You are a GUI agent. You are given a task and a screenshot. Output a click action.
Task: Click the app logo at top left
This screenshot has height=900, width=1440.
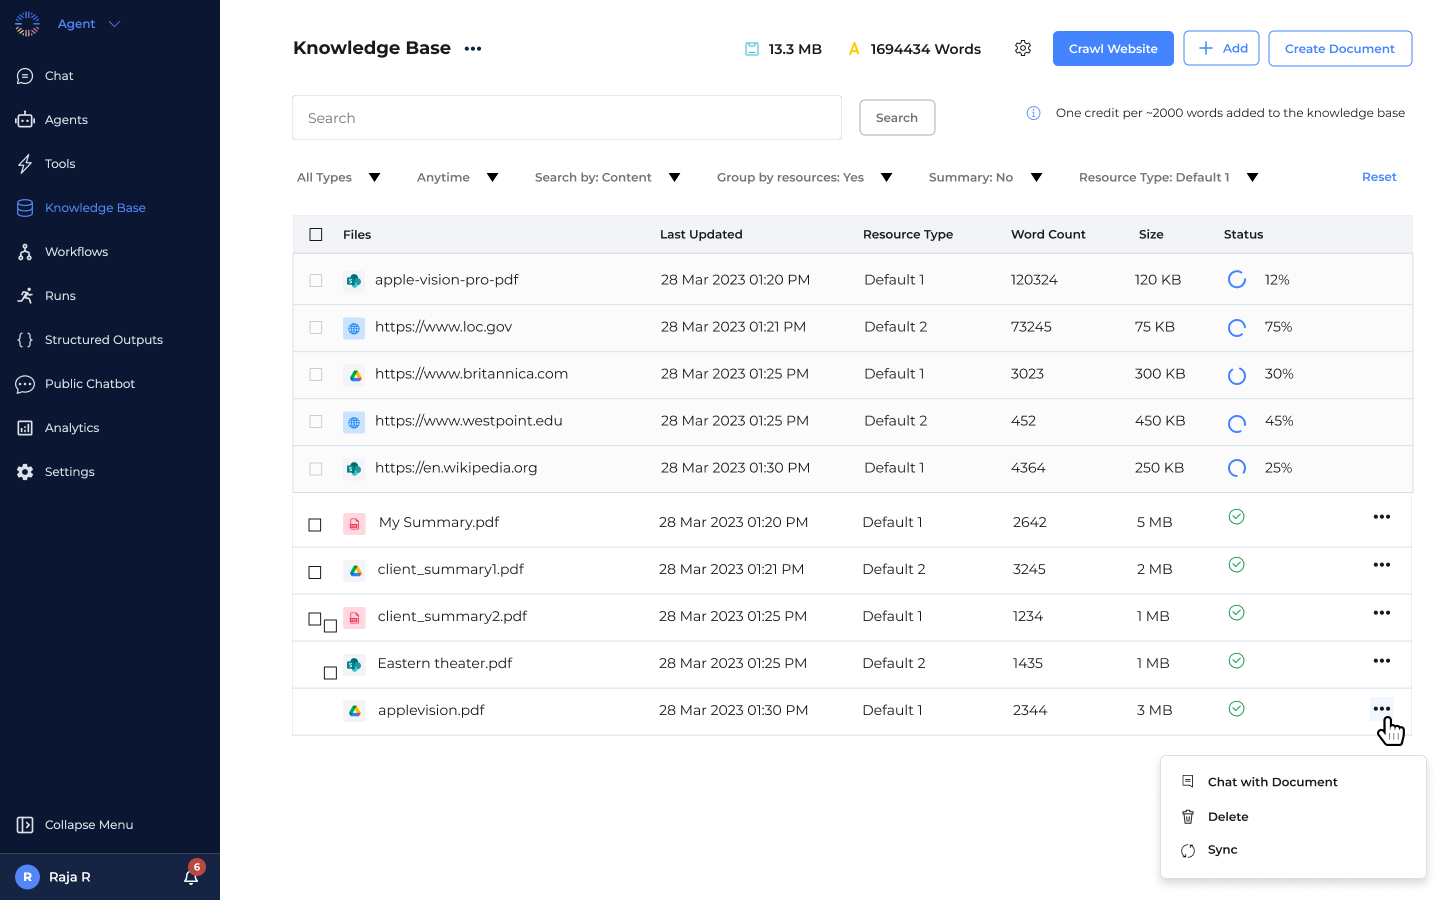pyautogui.click(x=27, y=24)
